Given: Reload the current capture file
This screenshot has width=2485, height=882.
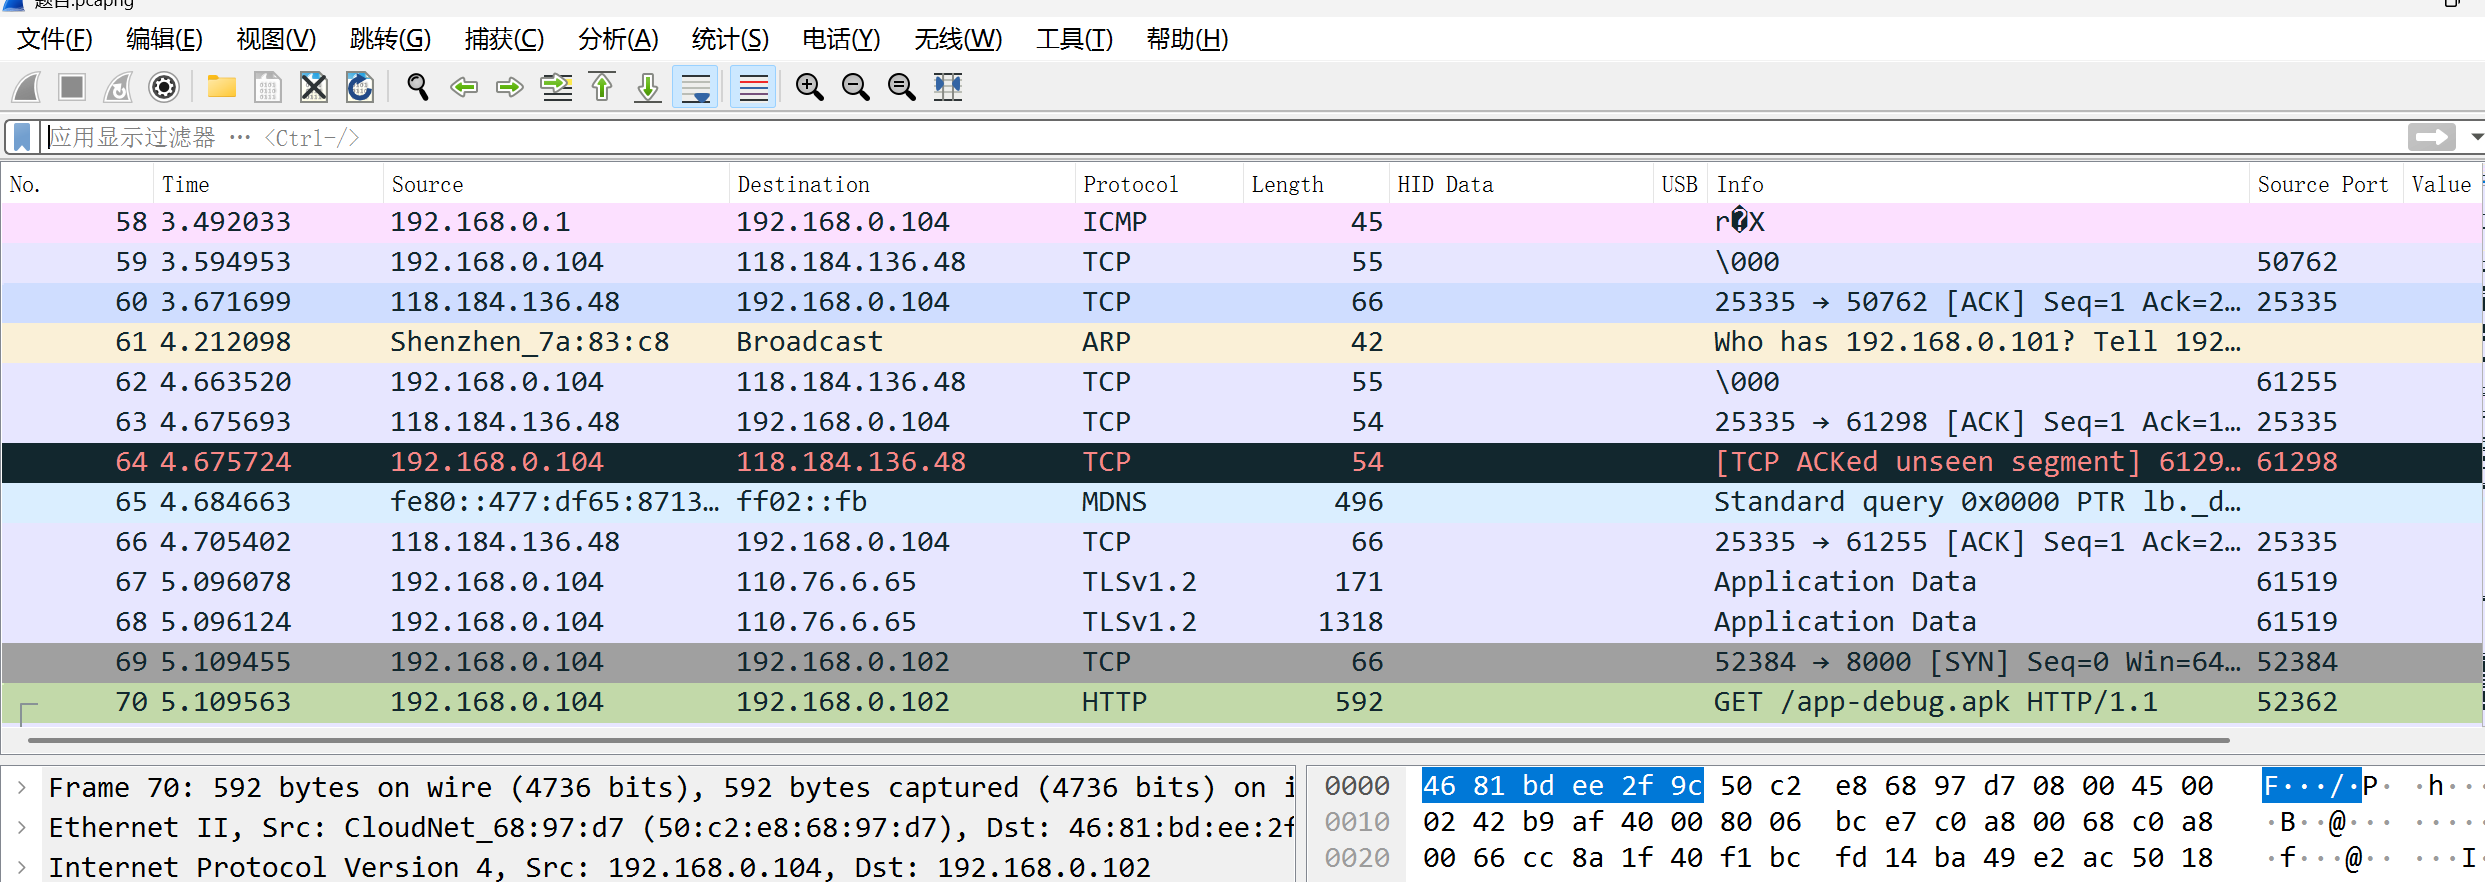Looking at the screenshot, I should tap(360, 88).
